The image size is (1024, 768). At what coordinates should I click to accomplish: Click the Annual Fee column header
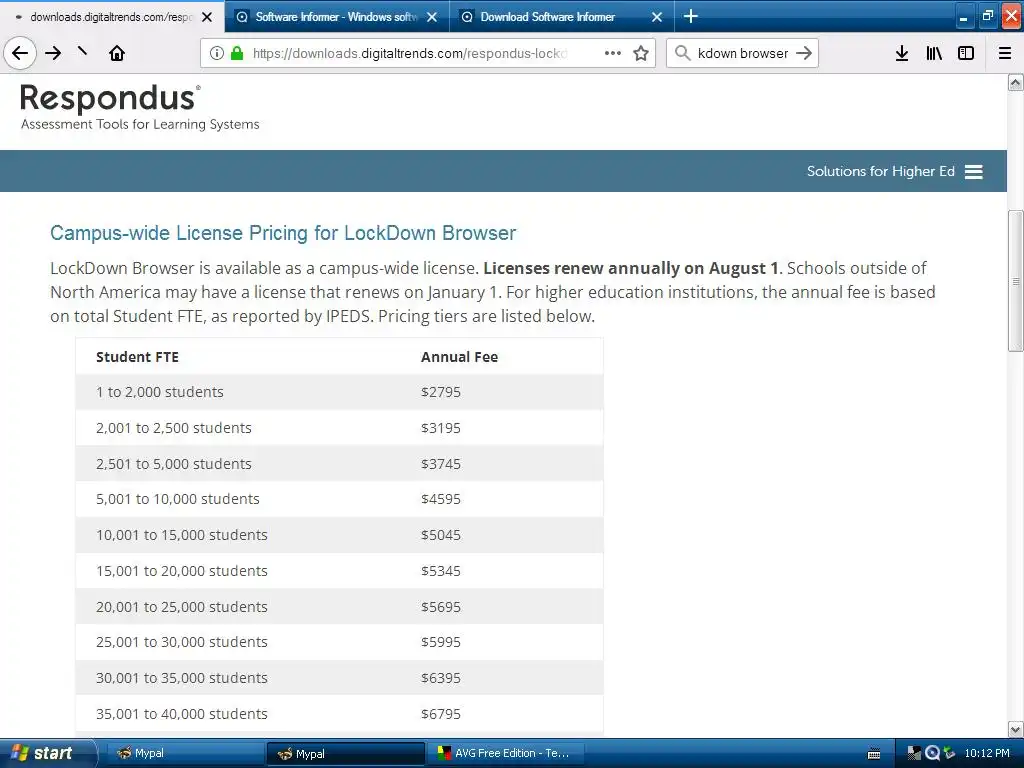459,357
